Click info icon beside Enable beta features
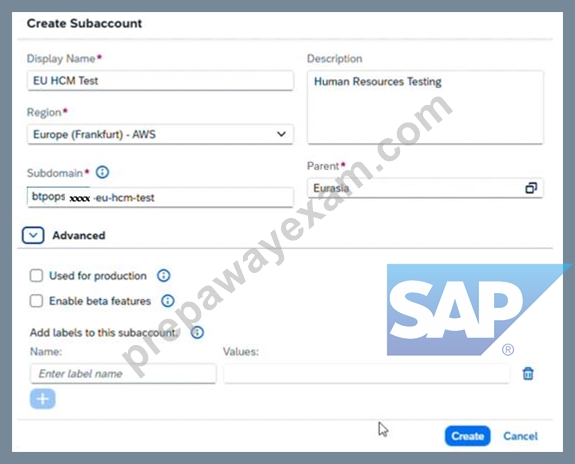Image resolution: width=575 pixels, height=464 pixels. coord(168,301)
